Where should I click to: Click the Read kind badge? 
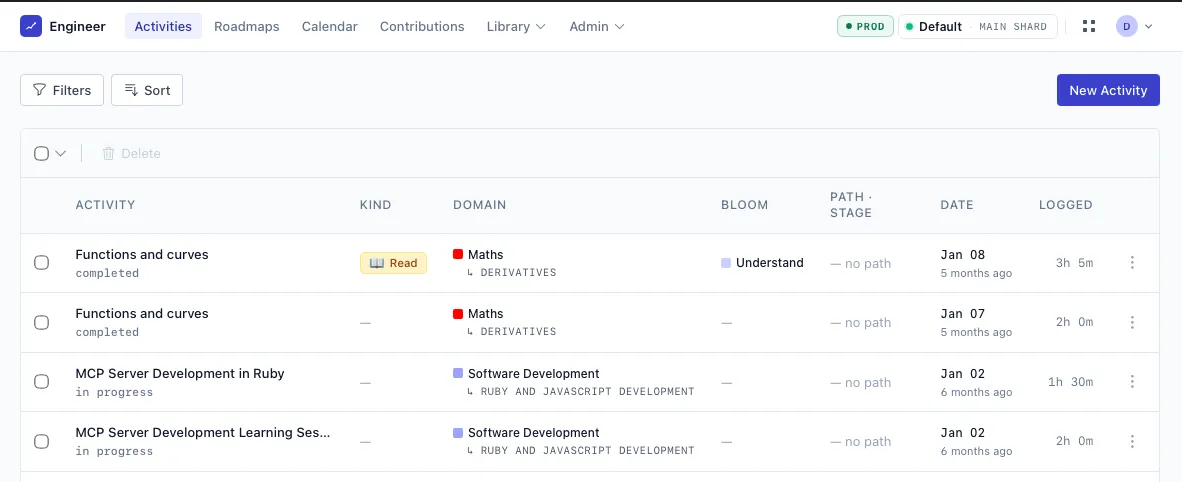coord(393,262)
